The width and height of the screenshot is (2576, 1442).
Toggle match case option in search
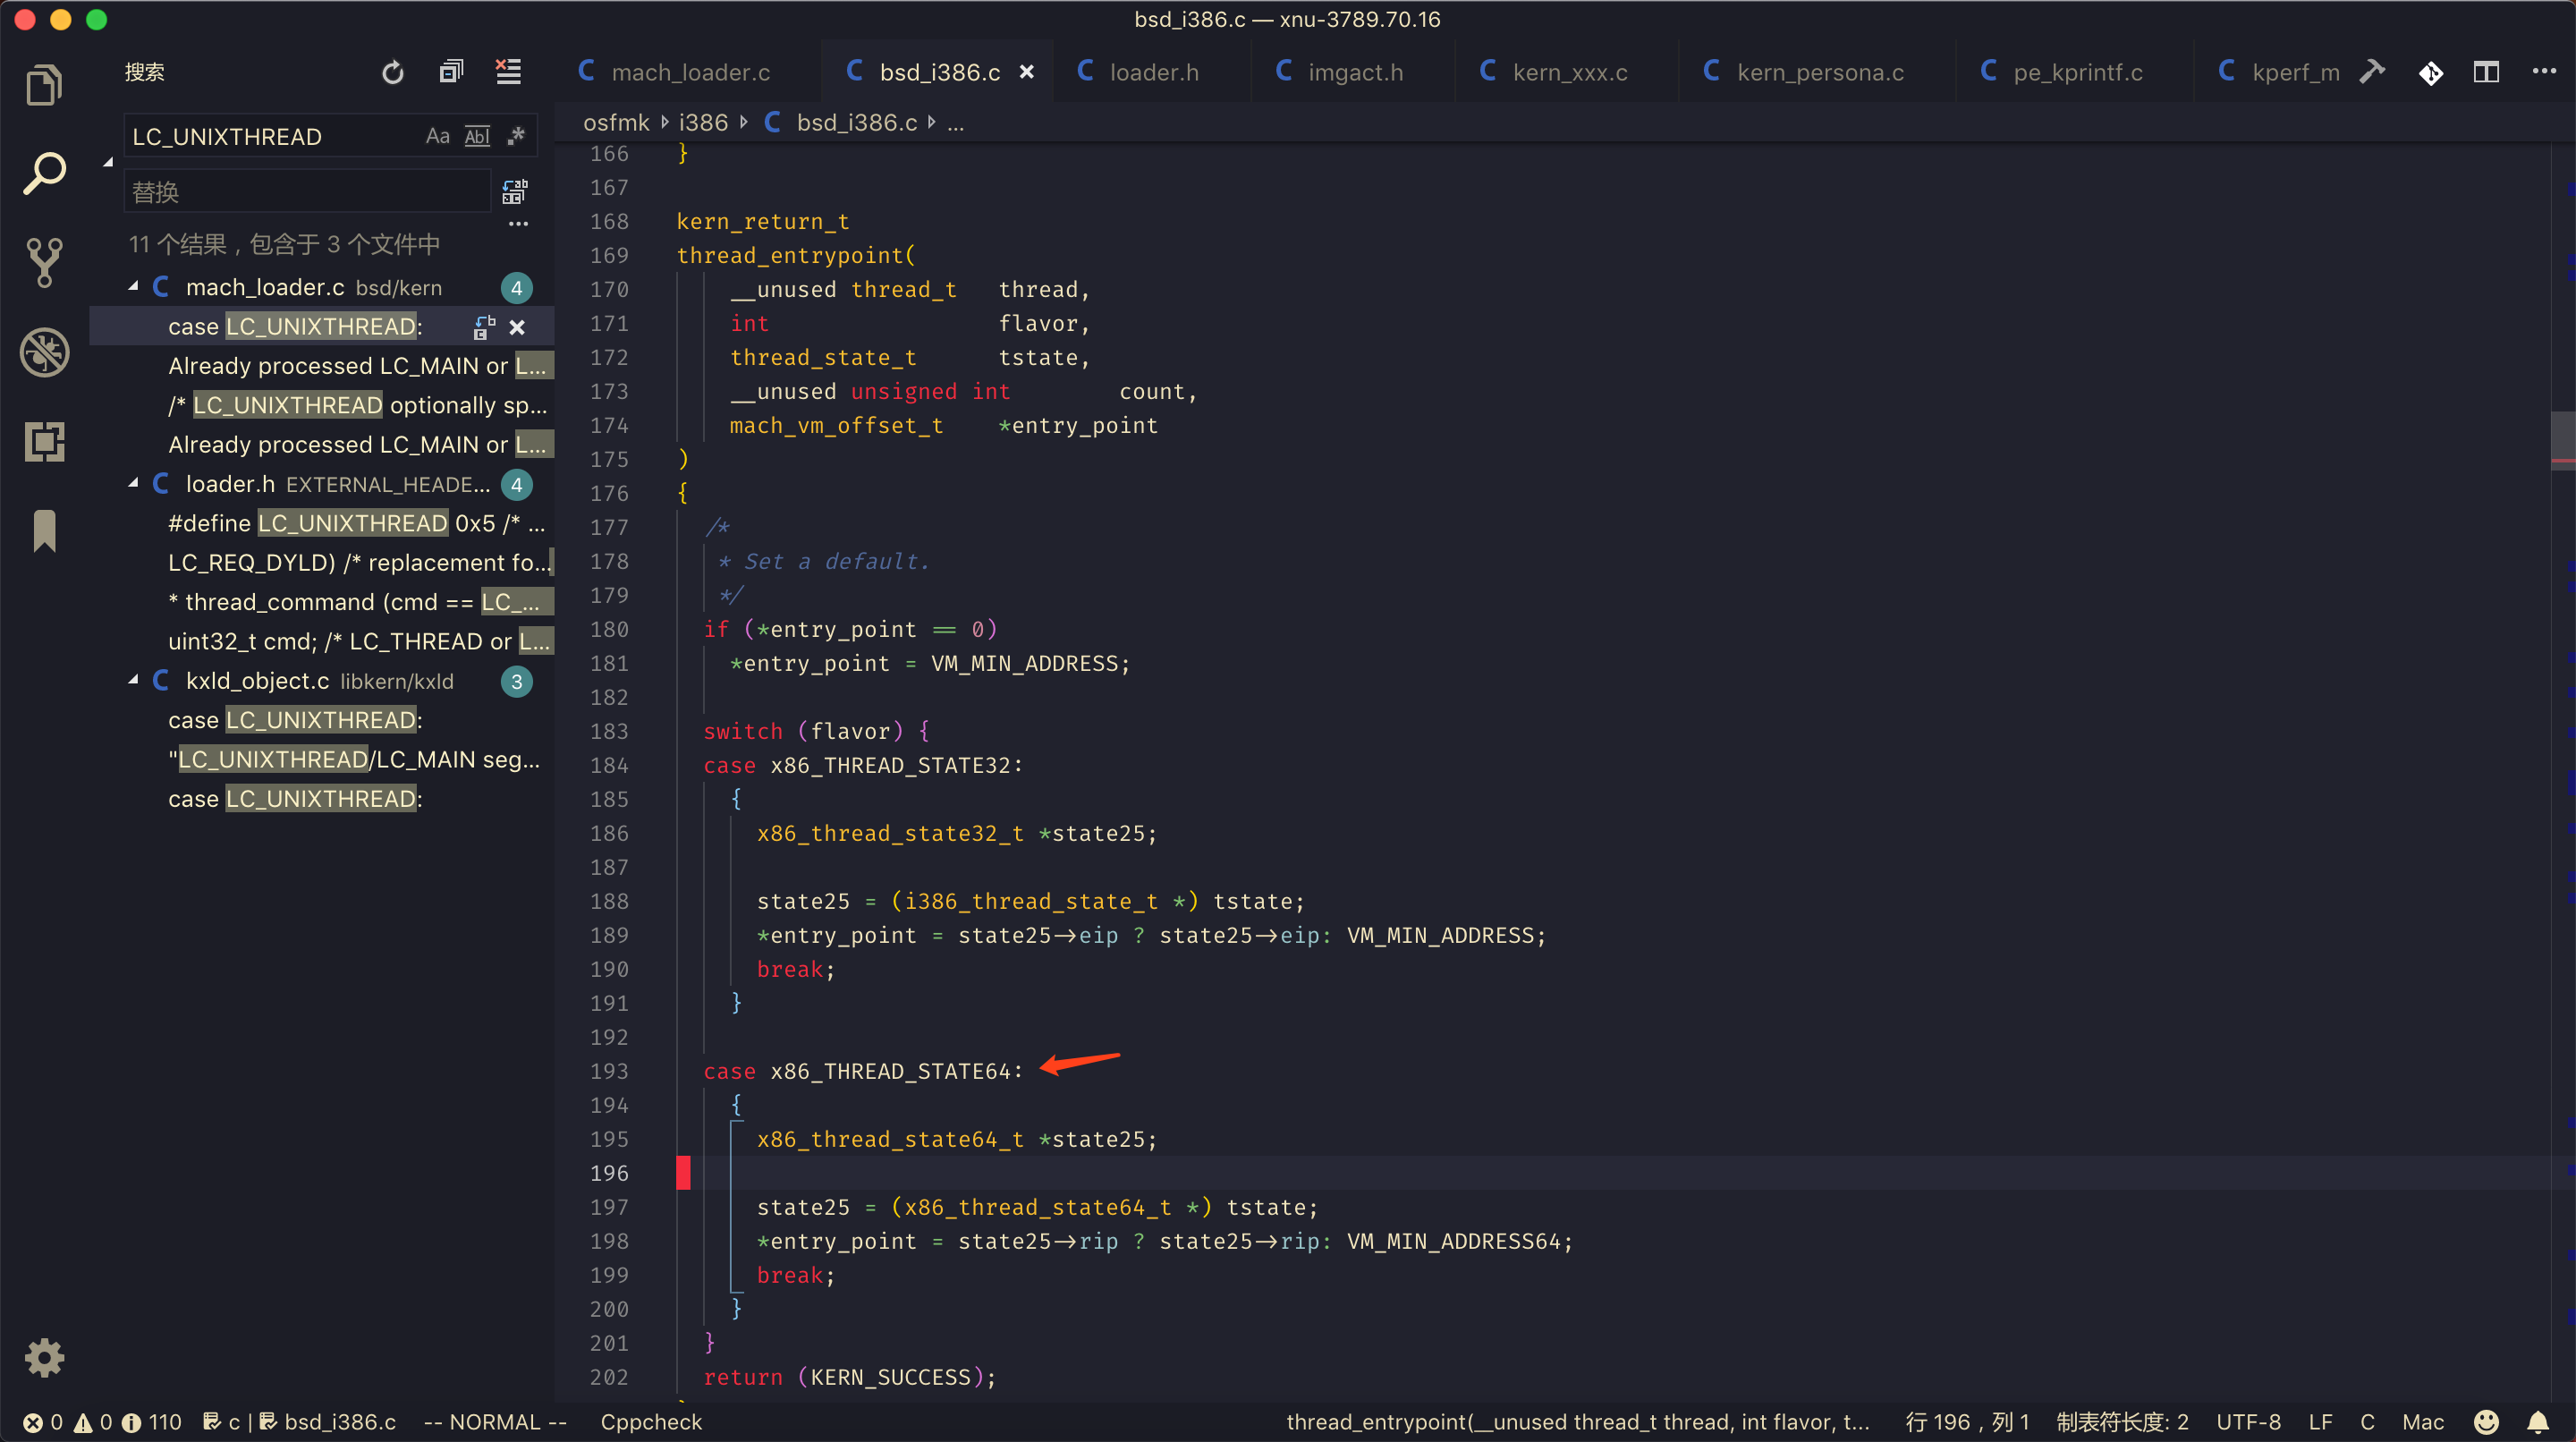(x=437, y=136)
